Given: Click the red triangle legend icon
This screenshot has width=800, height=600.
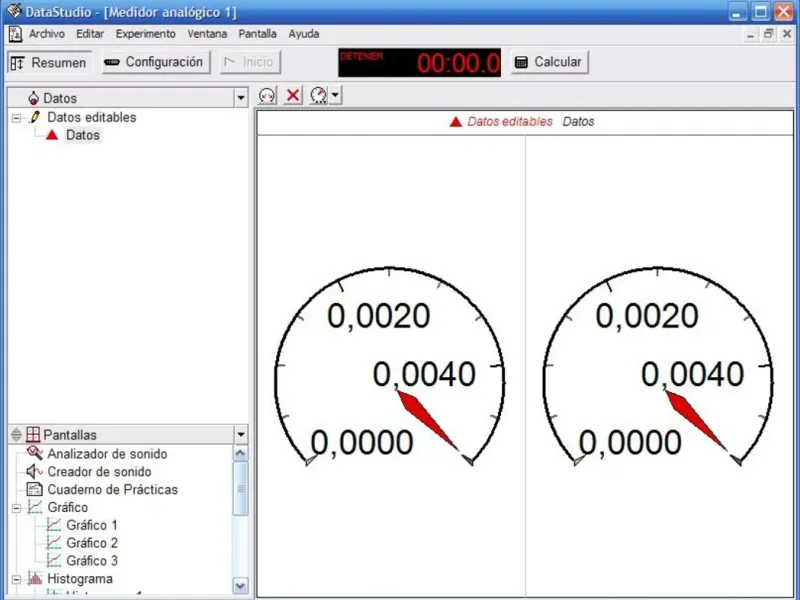Looking at the screenshot, I should [456, 122].
